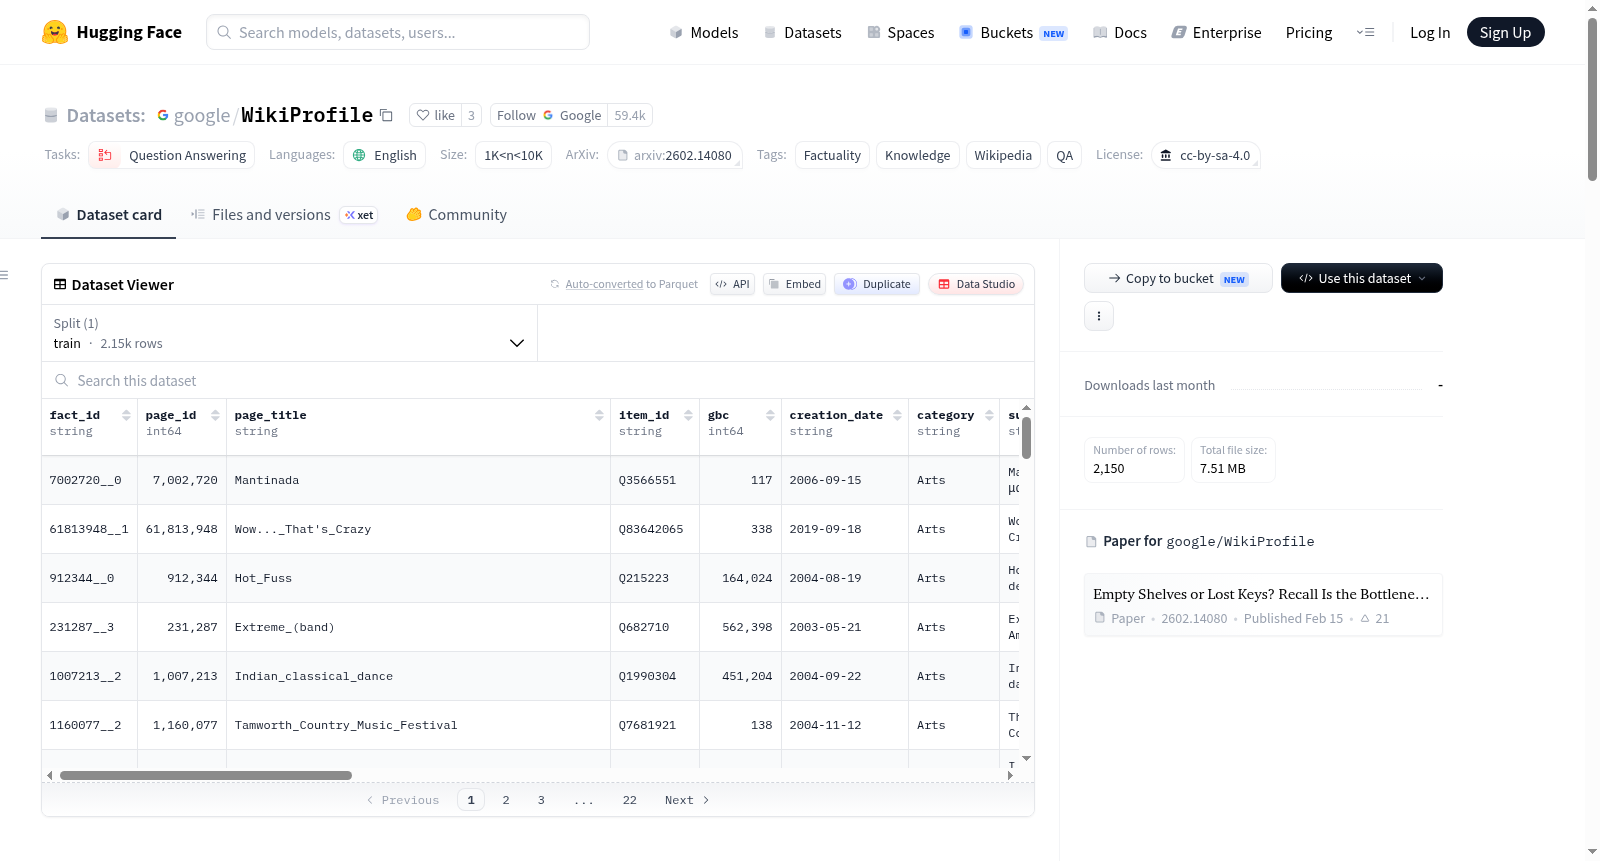Viewport: 1600px width, 861px height.
Task: Go to page 2 of results
Action: point(506,800)
